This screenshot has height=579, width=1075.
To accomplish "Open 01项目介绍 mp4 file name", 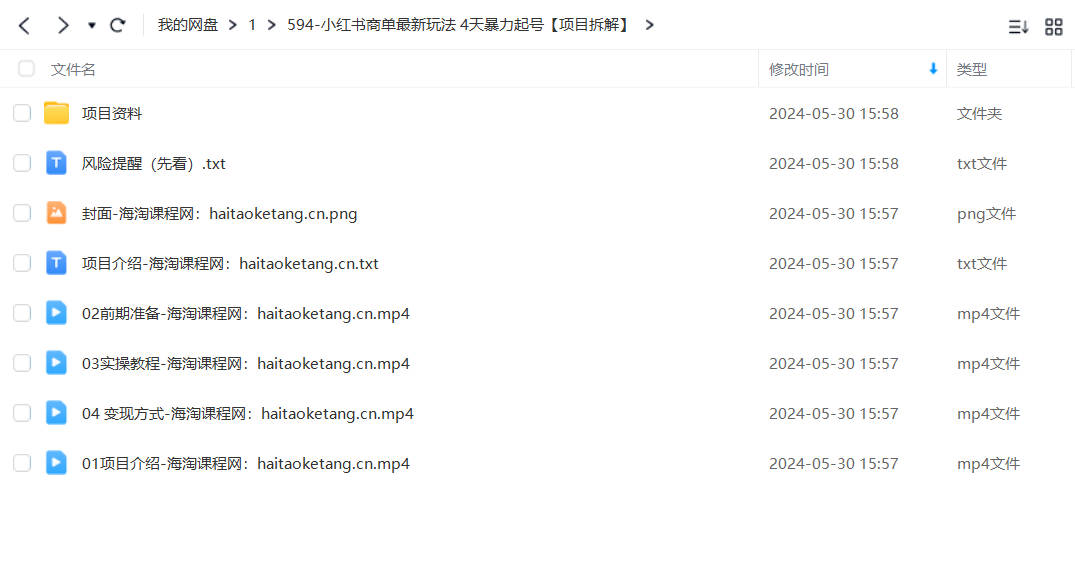I will (245, 464).
